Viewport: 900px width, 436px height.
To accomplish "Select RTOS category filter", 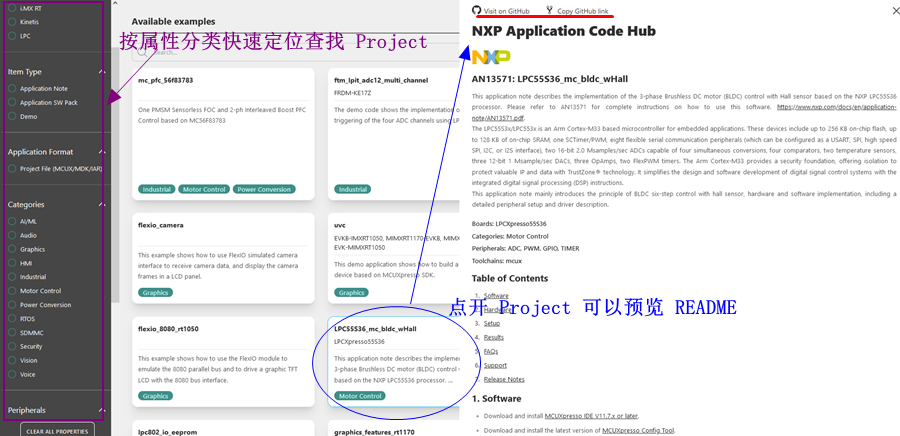I will coord(13,318).
